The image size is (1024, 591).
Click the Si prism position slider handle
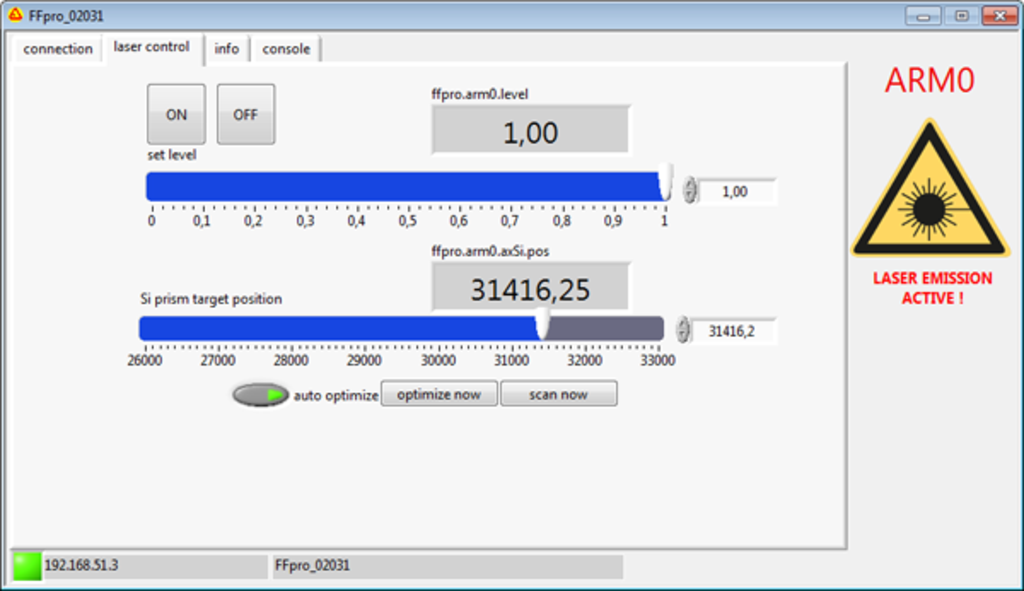[542, 324]
